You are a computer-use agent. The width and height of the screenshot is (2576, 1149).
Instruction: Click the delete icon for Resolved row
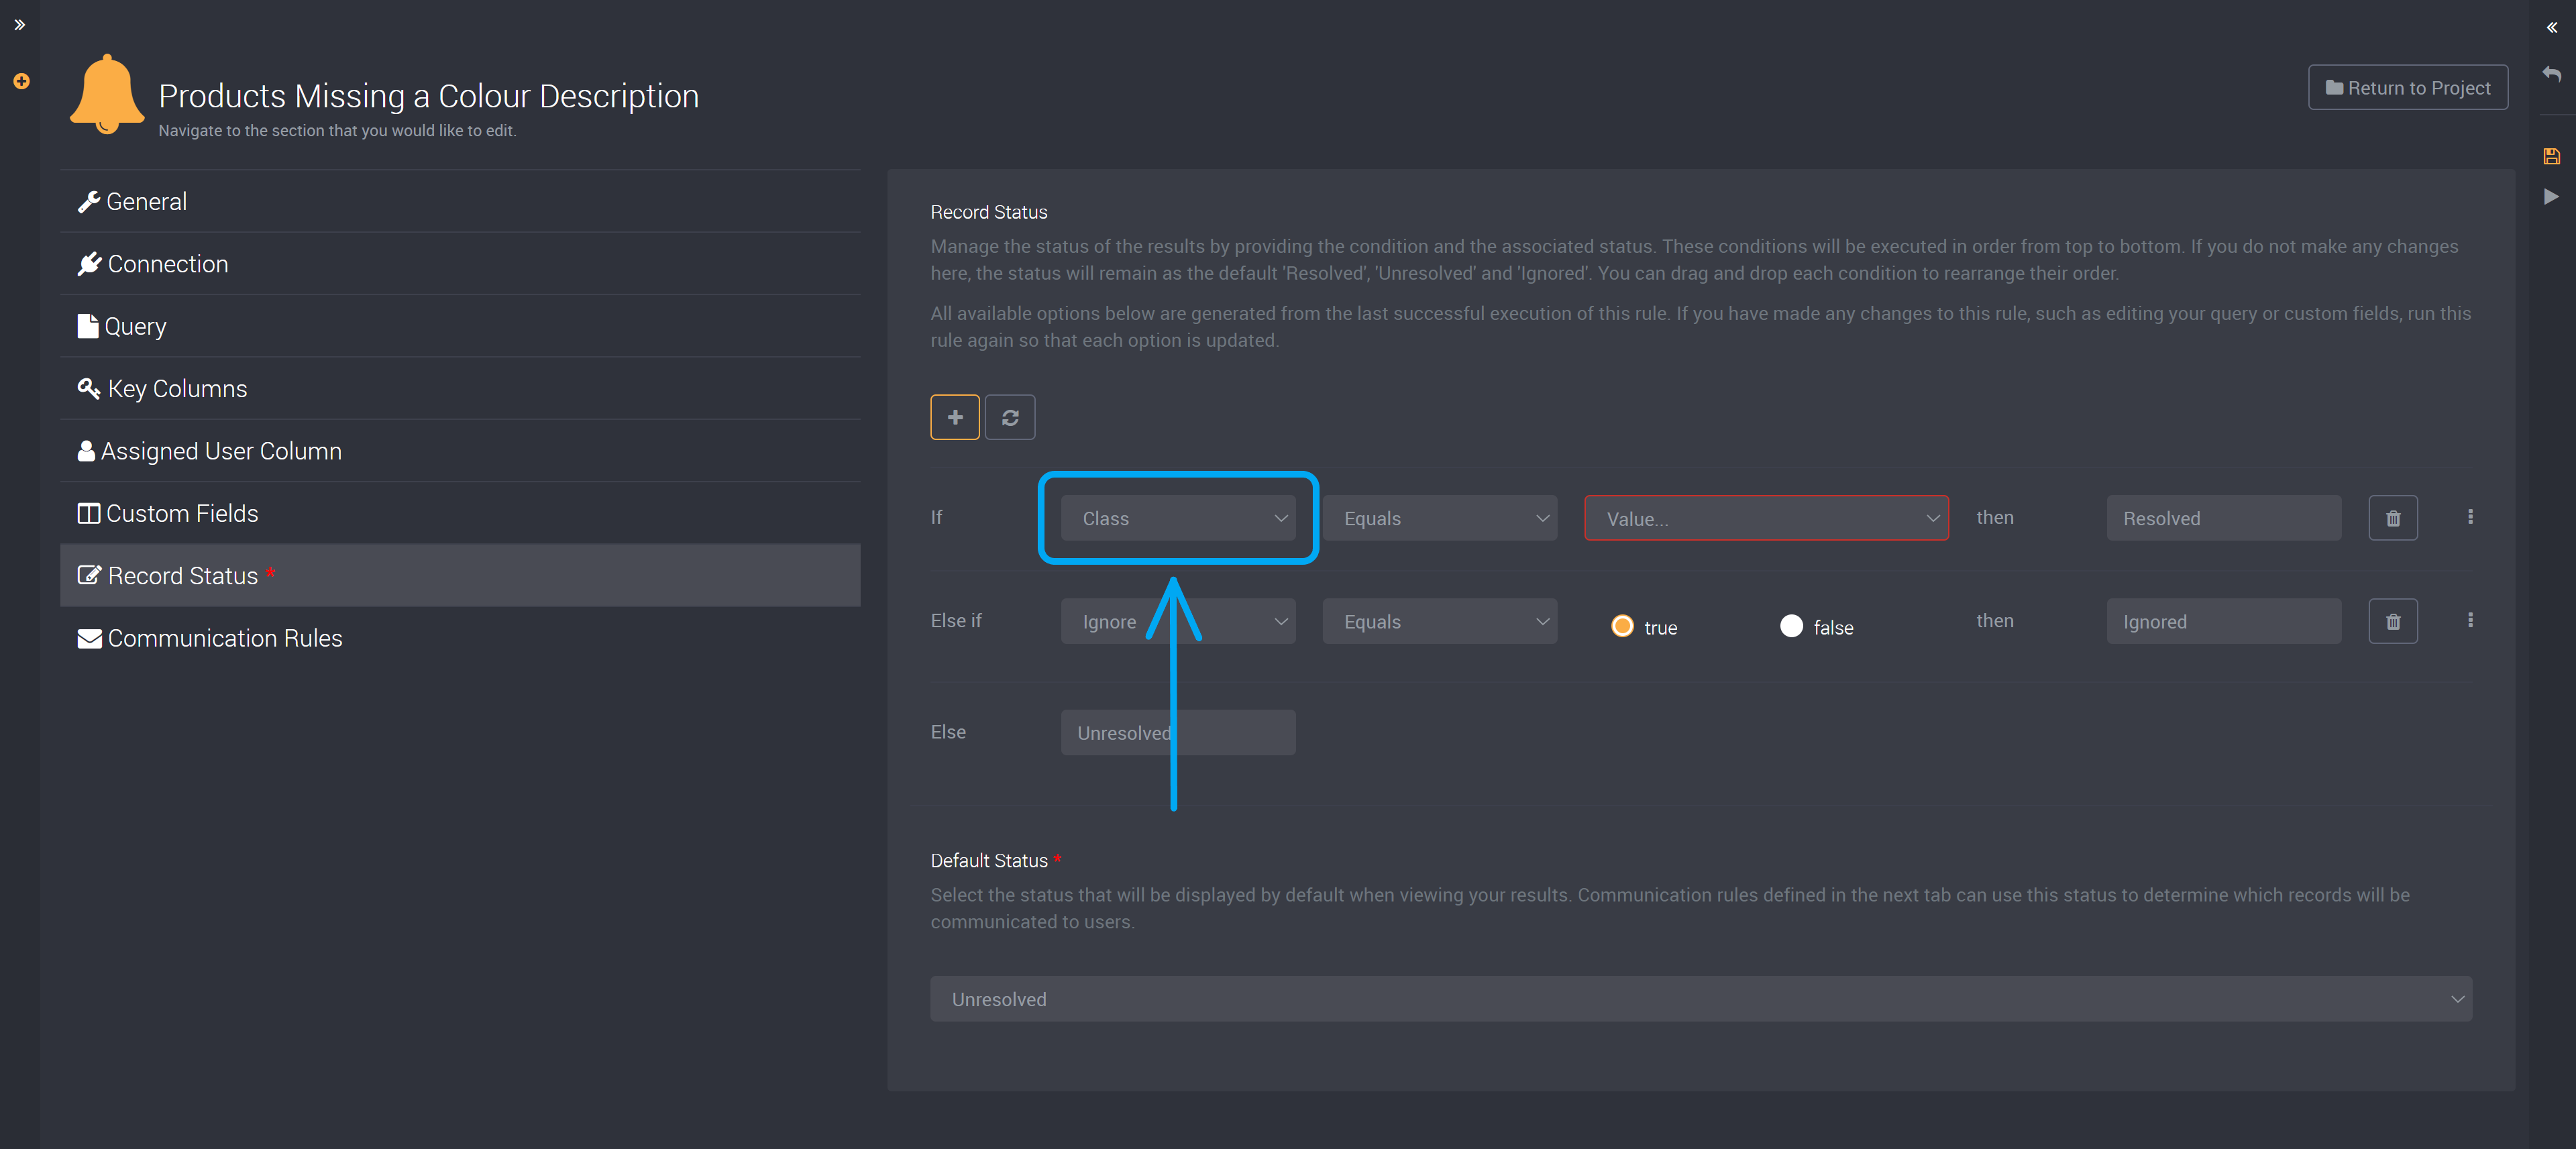tap(2394, 518)
